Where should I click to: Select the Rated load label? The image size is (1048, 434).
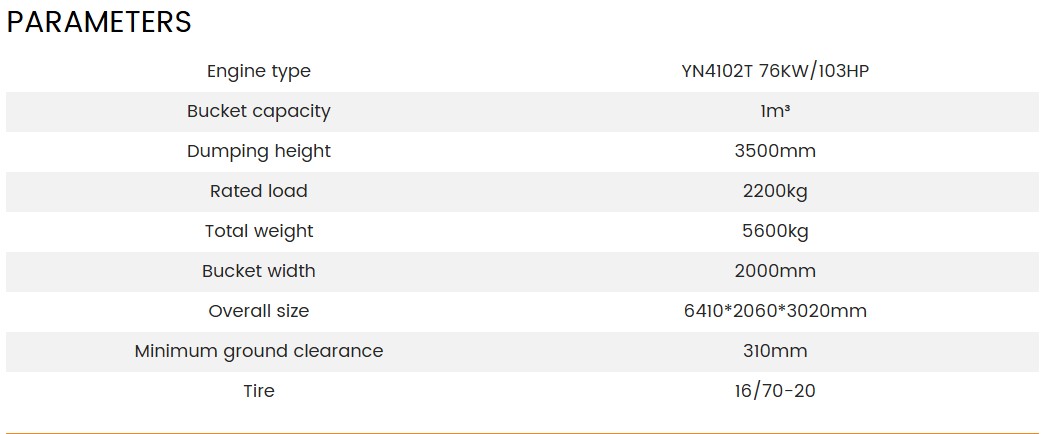[259, 191]
